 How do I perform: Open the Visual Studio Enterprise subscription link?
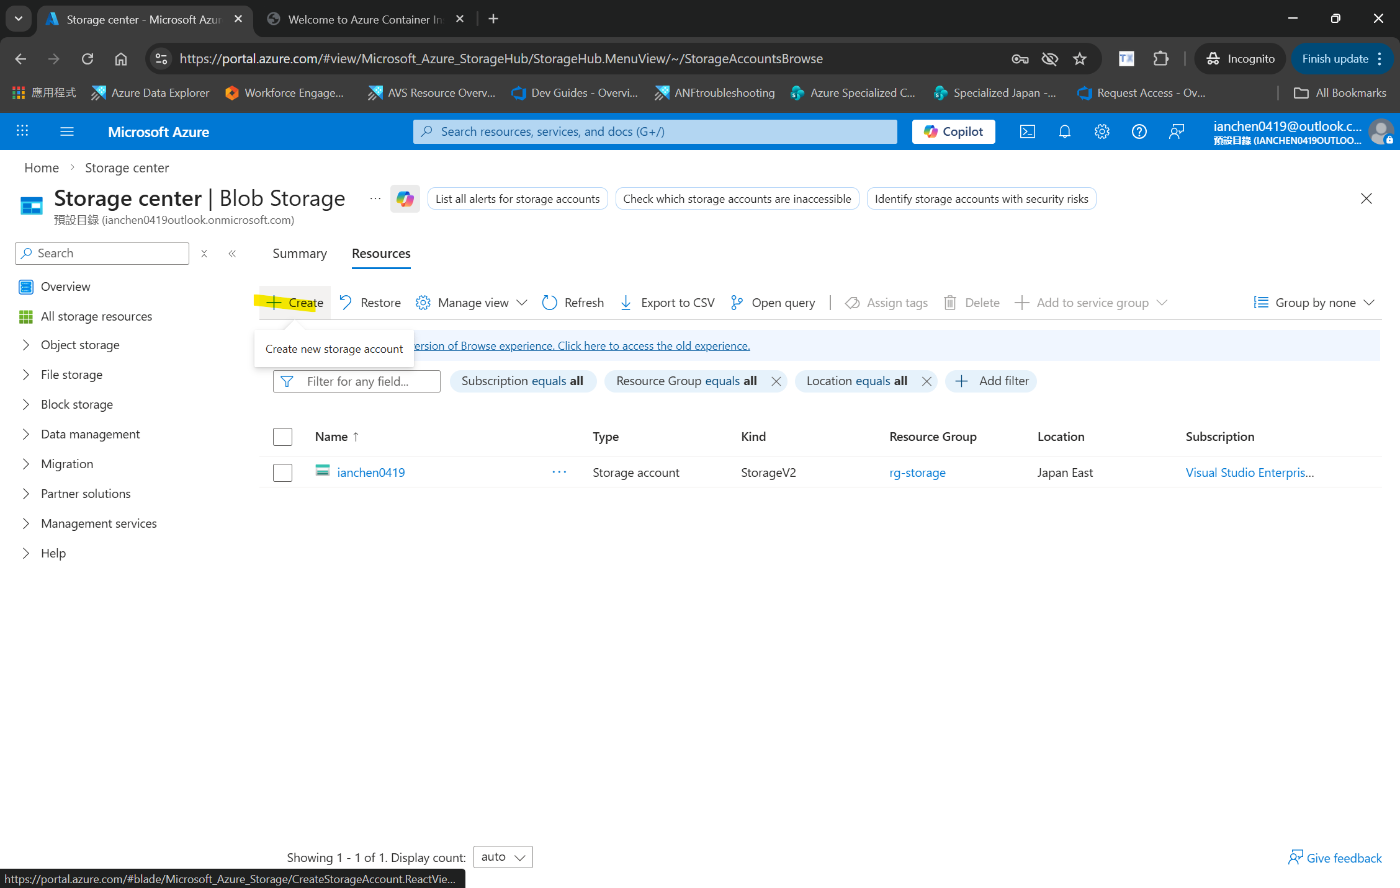click(1250, 473)
